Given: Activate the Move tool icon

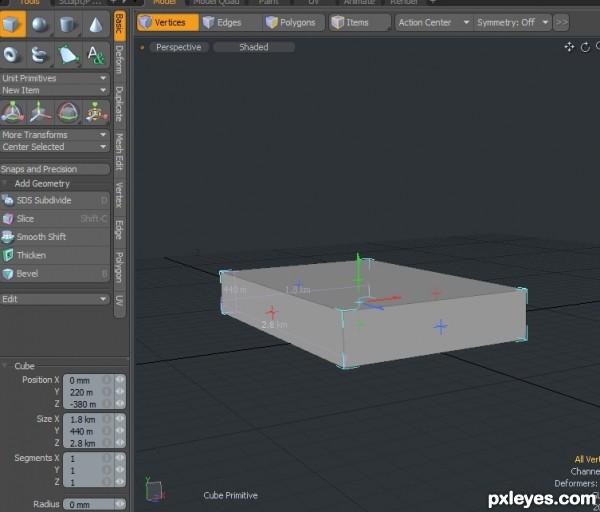Looking at the screenshot, I should point(40,112).
